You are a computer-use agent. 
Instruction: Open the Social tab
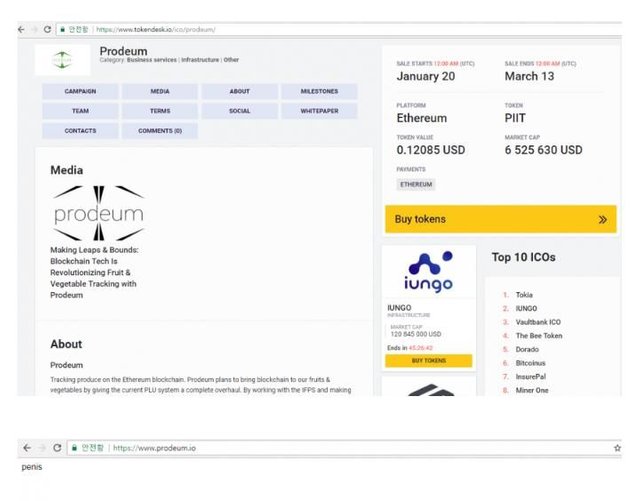point(240,111)
